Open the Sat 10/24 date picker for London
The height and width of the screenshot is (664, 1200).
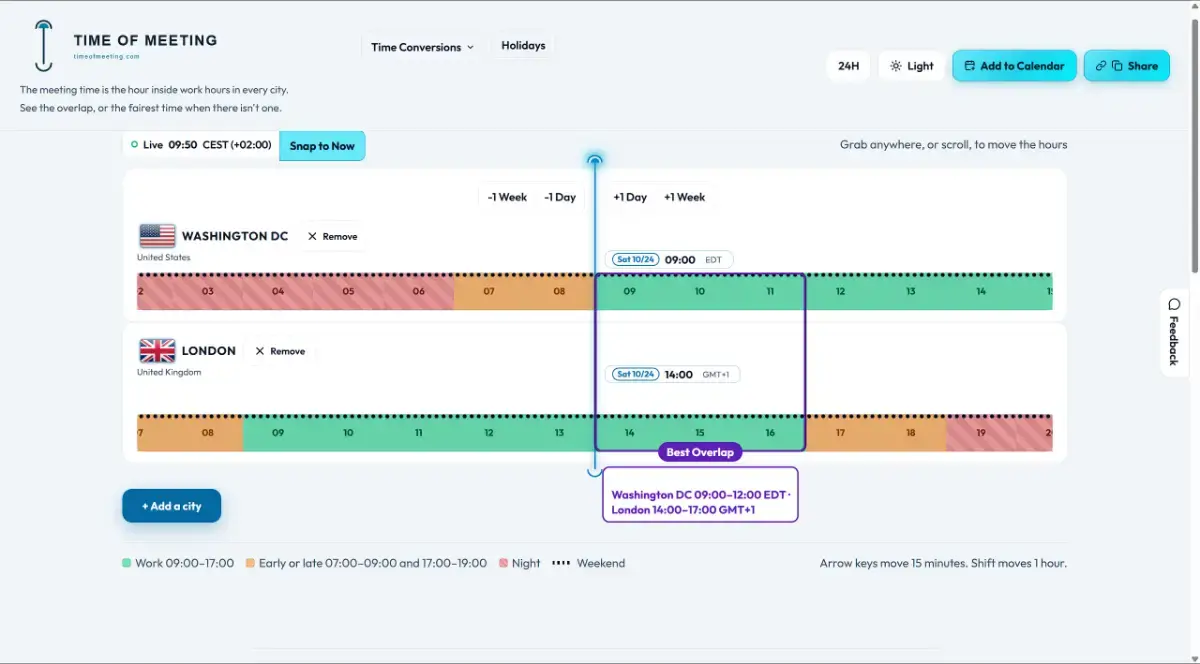635,375
